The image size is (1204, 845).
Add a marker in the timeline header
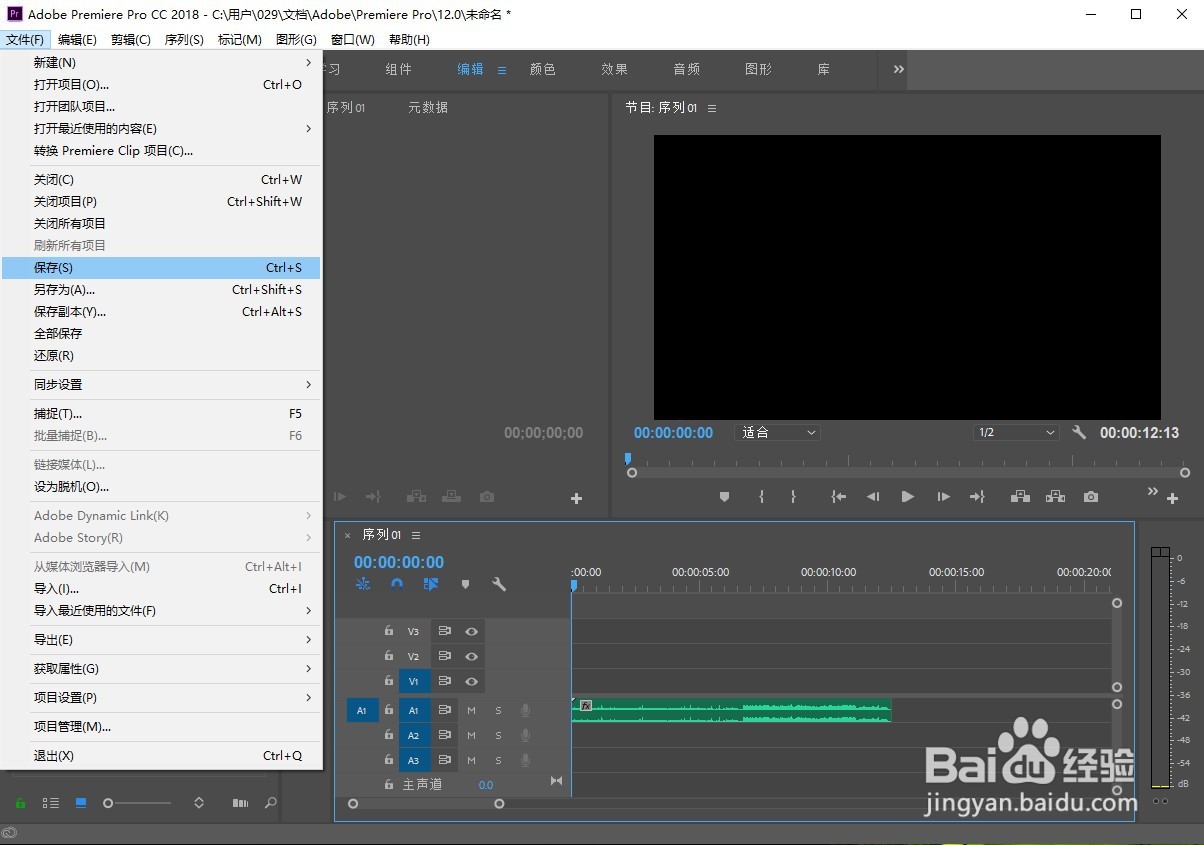tap(465, 584)
